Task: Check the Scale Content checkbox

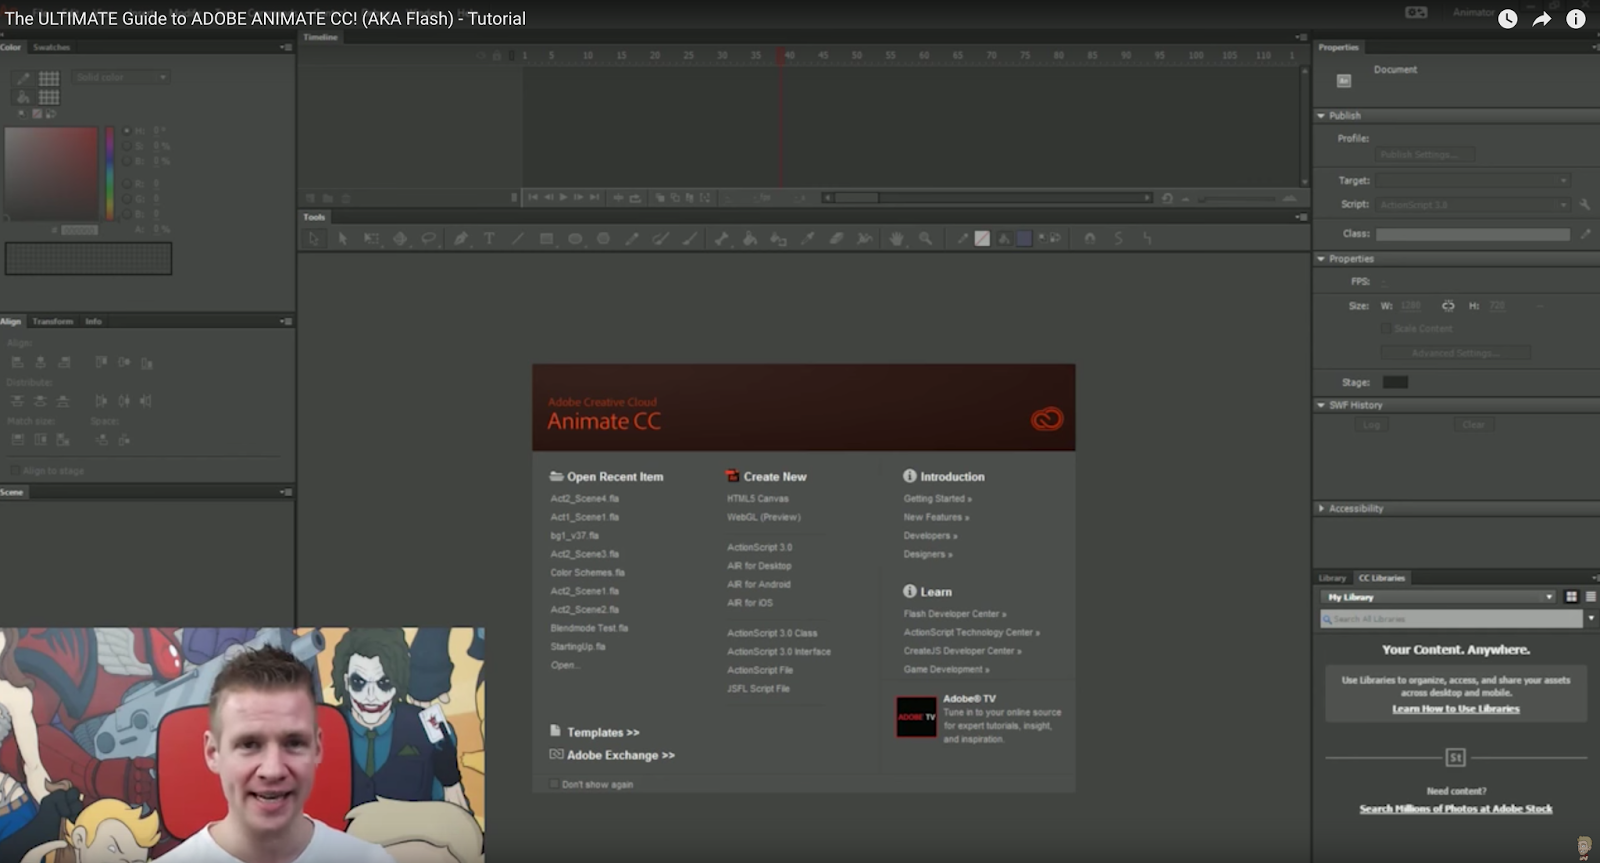Action: point(1385,328)
